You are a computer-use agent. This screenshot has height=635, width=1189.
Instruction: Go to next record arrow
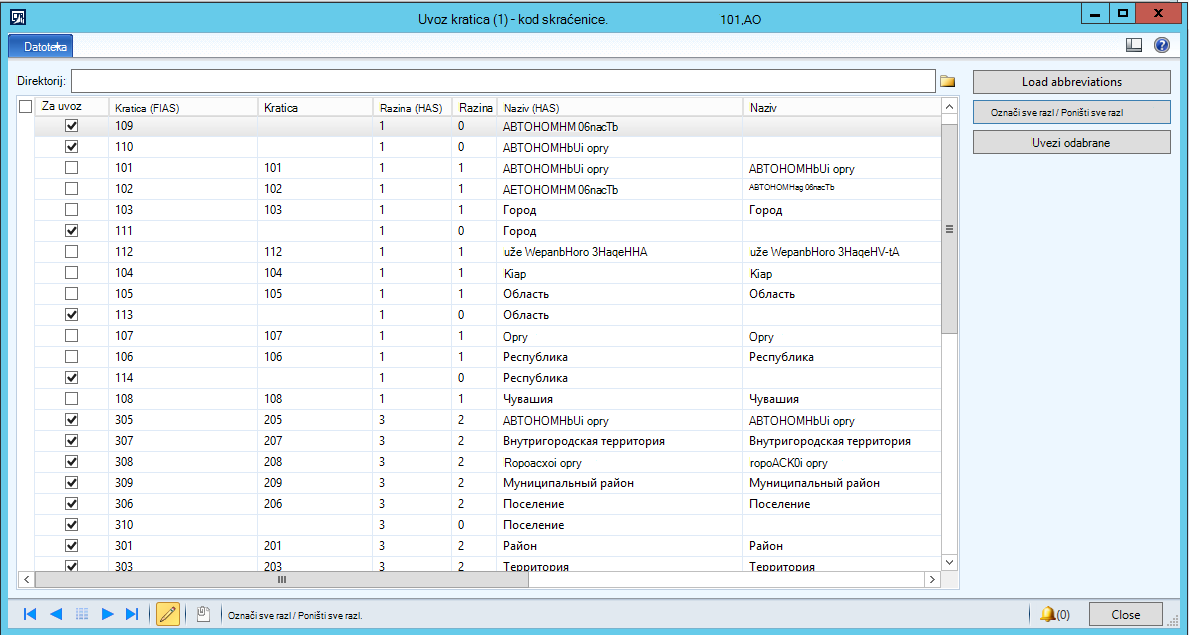point(108,614)
